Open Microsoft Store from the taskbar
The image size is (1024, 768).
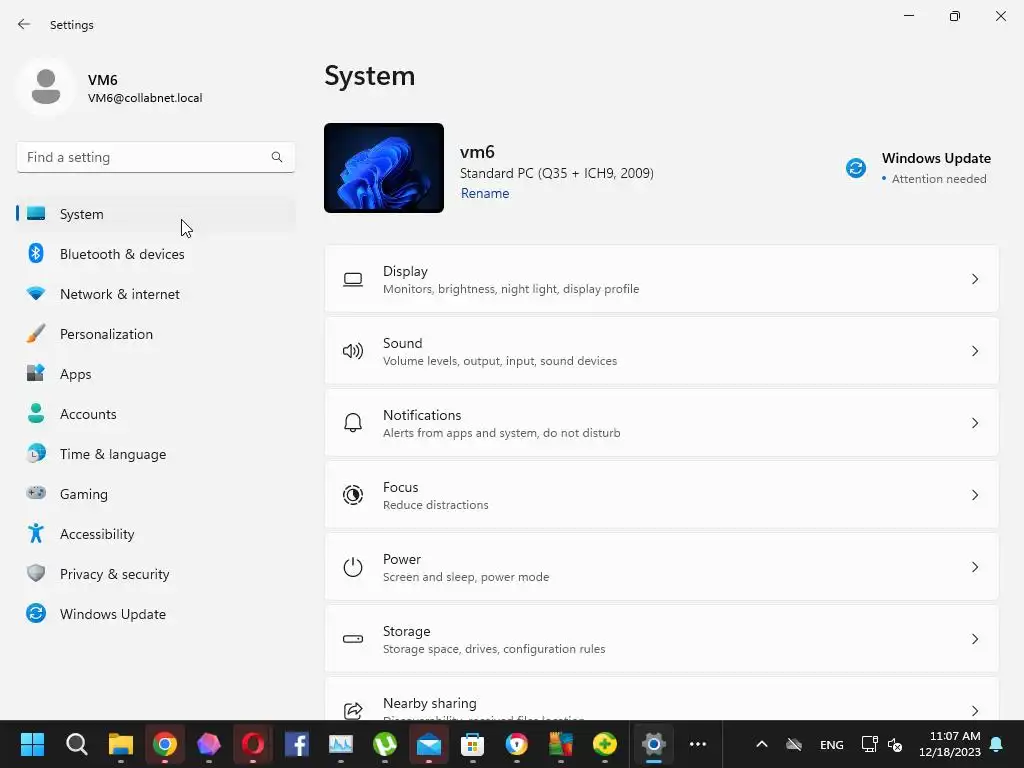click(473, 744)
